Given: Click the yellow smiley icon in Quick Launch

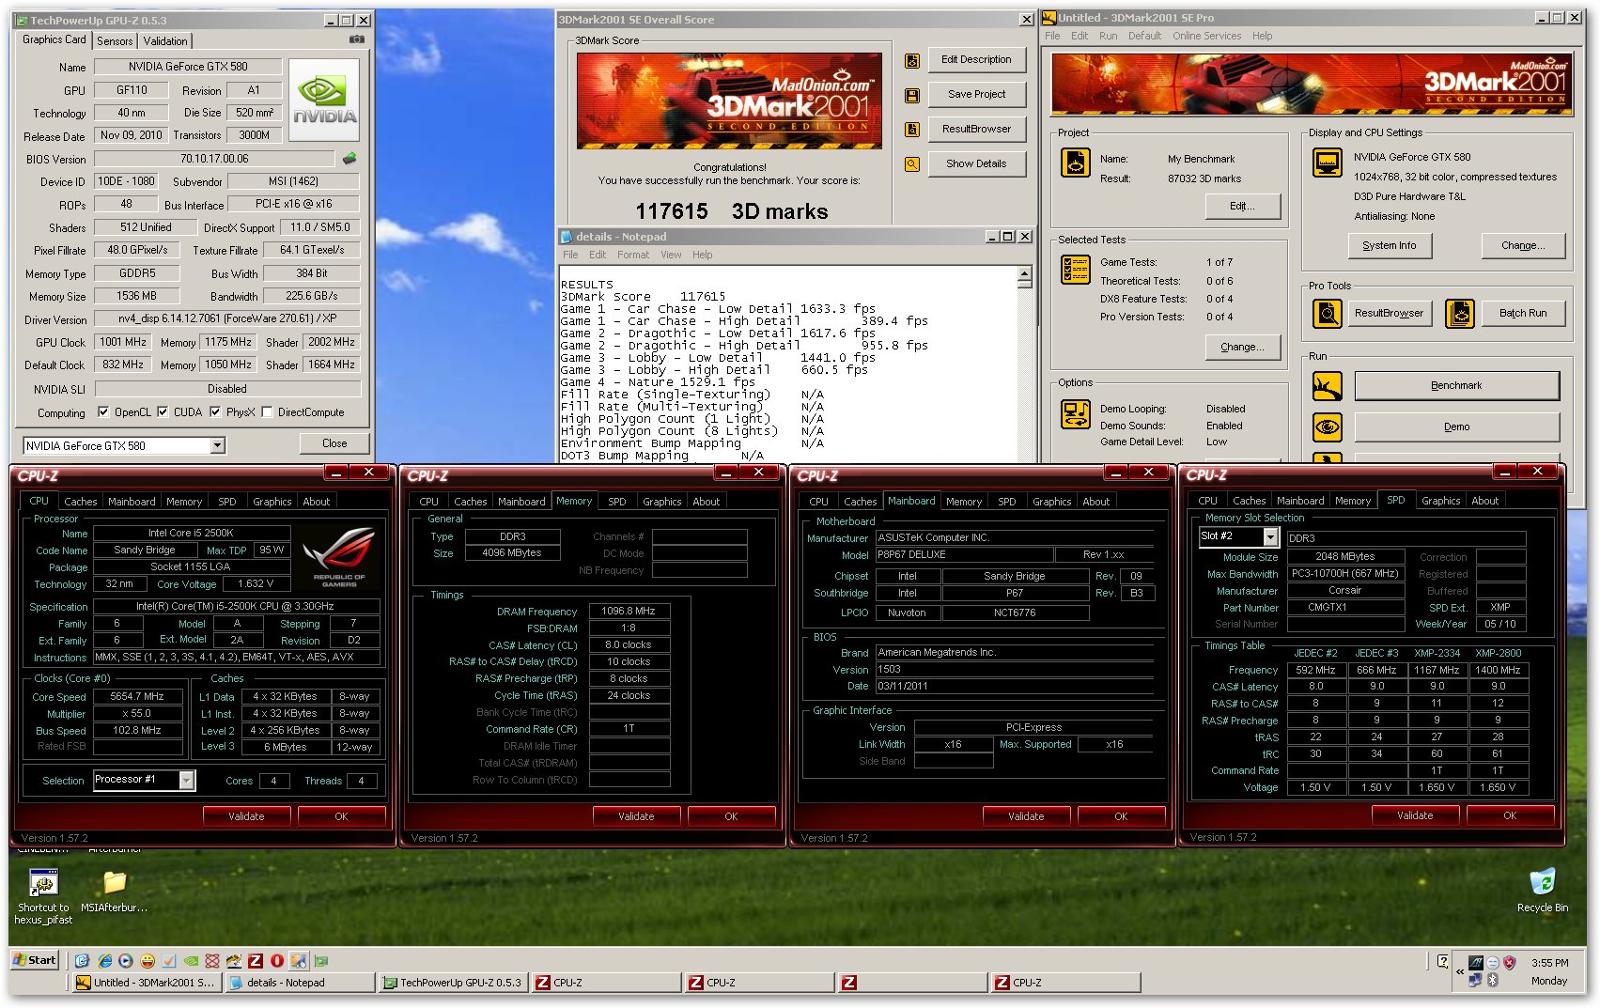Looking at the screenshot, I should pos(147,961).
